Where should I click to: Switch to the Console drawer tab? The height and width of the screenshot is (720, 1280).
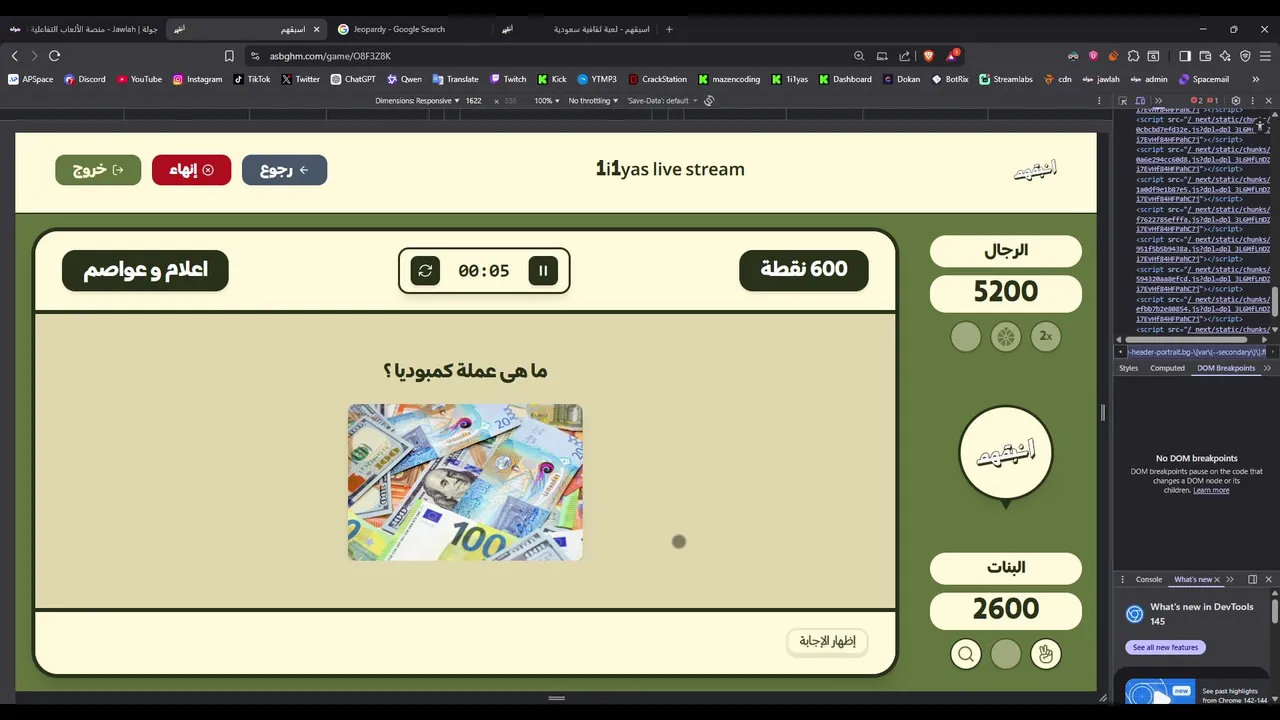pos(1149,579)
